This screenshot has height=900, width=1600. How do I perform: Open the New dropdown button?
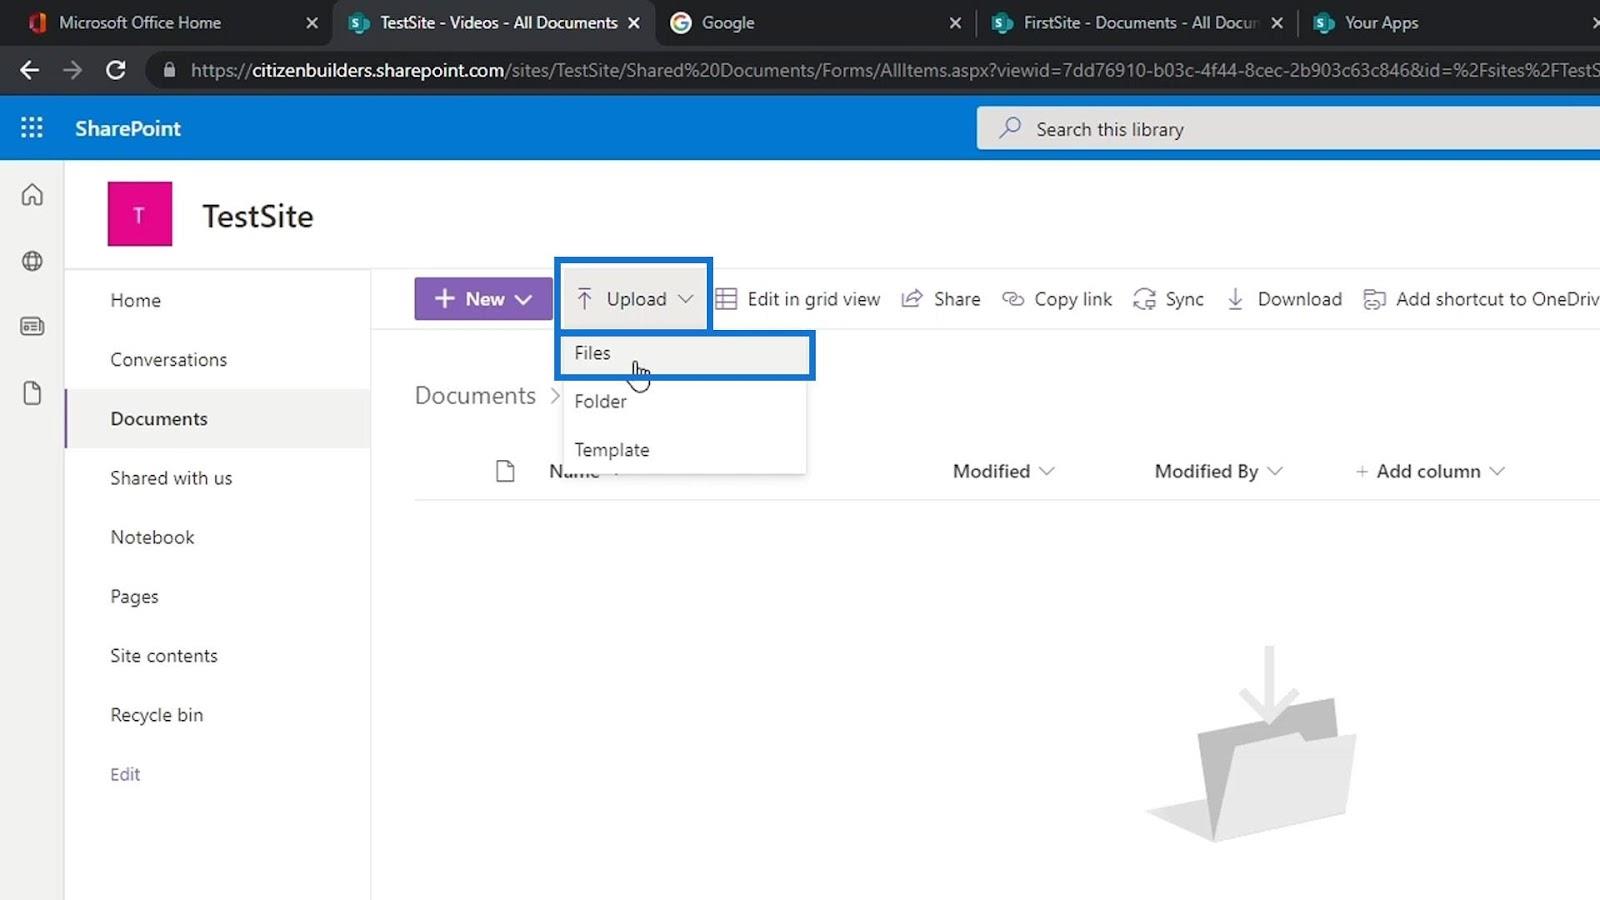(484, 299)
